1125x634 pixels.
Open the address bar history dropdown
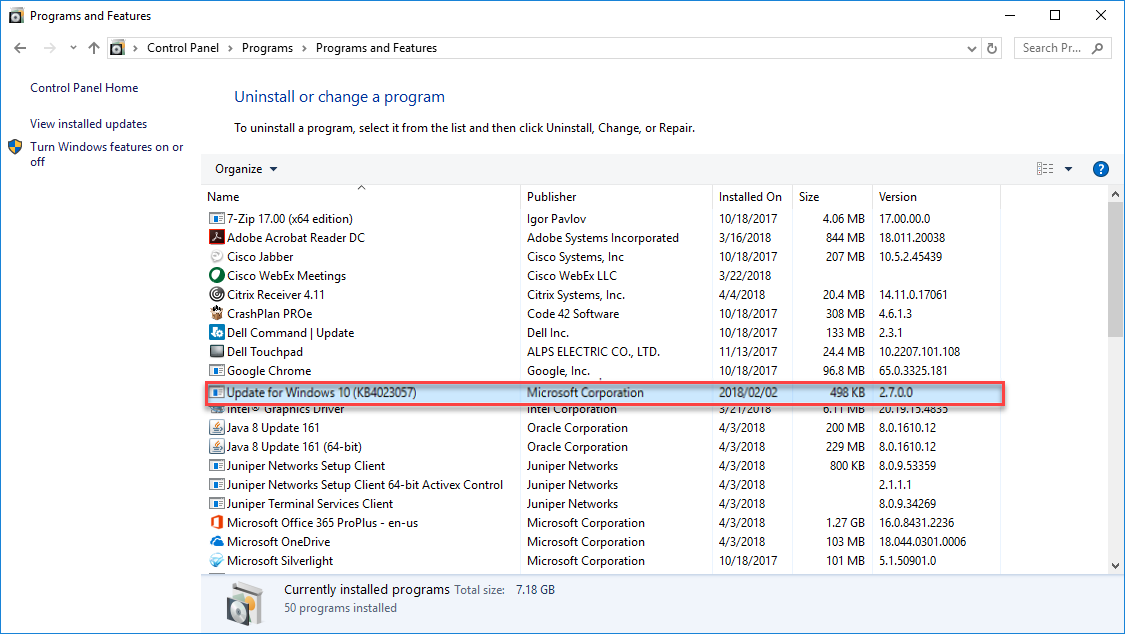coord(972,48)
